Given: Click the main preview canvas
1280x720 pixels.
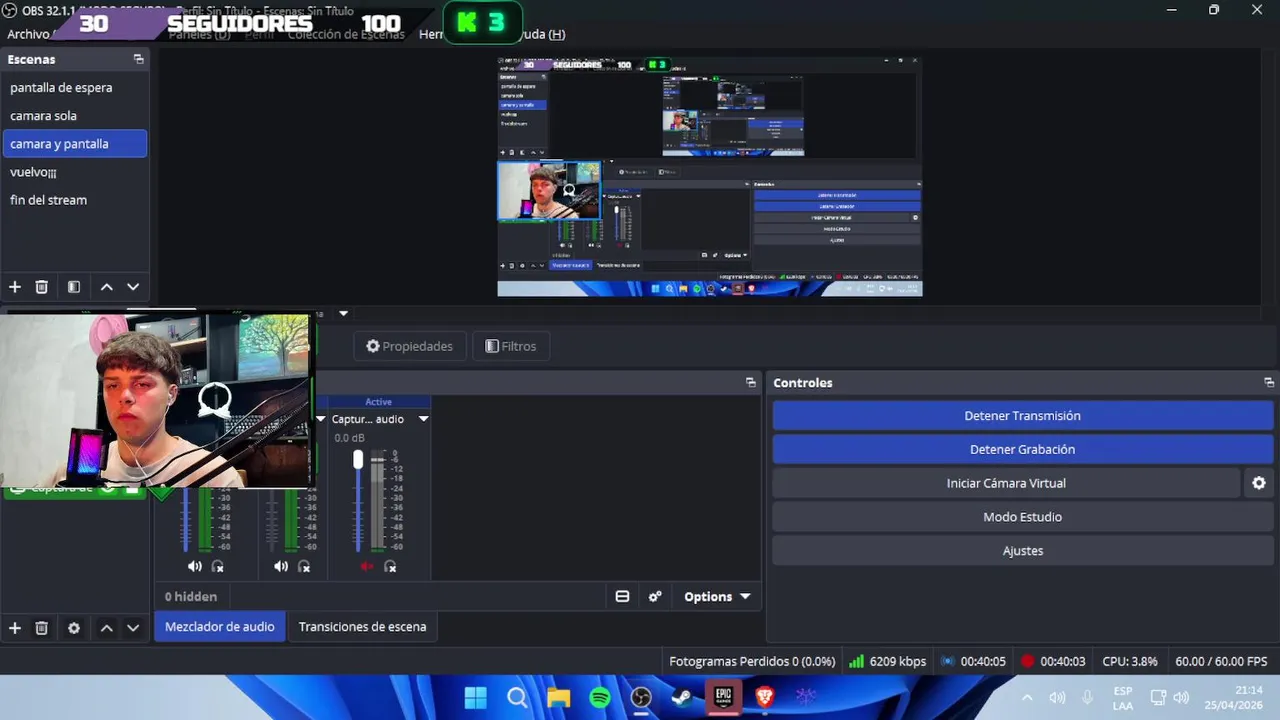Looking at the screenshot, I should click(x=710, y=176).
